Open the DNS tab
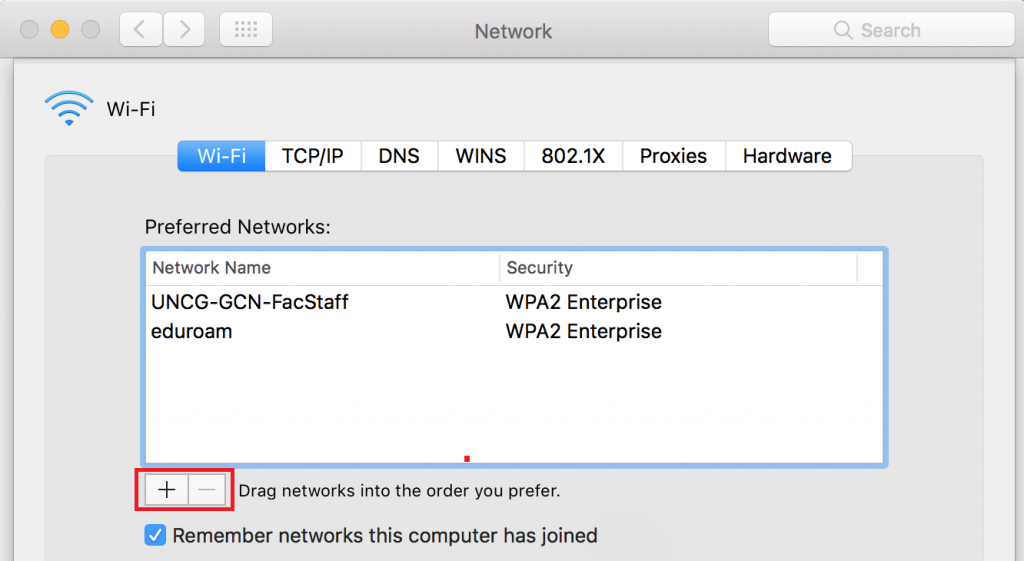 (x=399, y=156)
